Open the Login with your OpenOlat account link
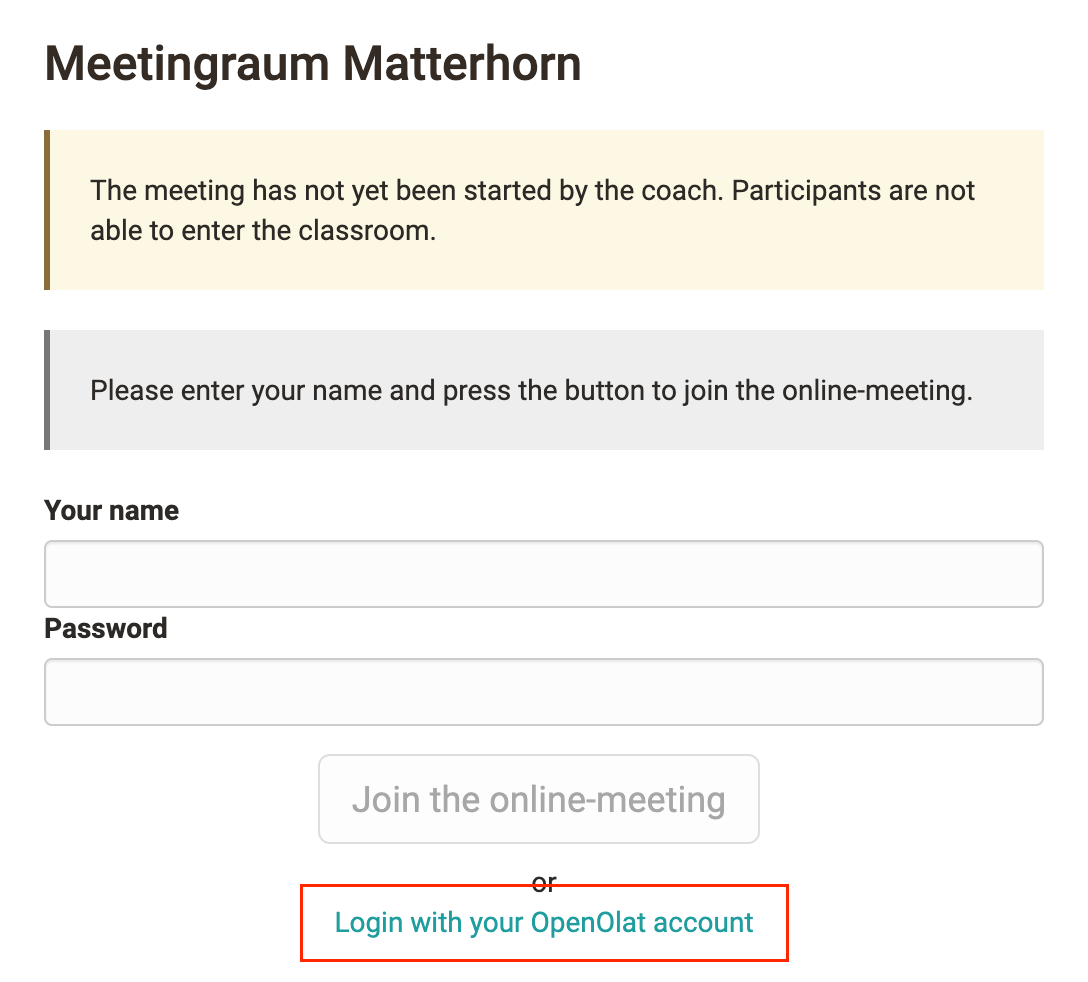The height and width of the screenshot is (982, 1088). tap(544, 922)
